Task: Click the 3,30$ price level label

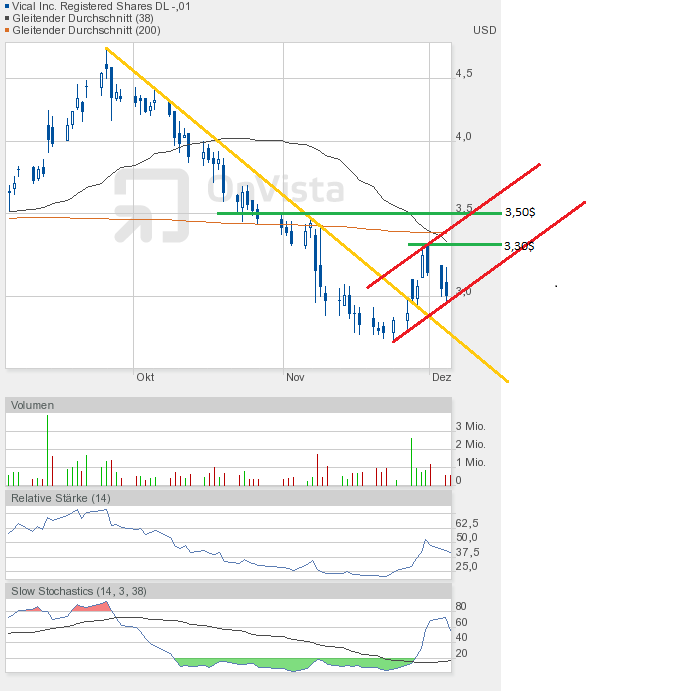Action: [x=519, y=245]
